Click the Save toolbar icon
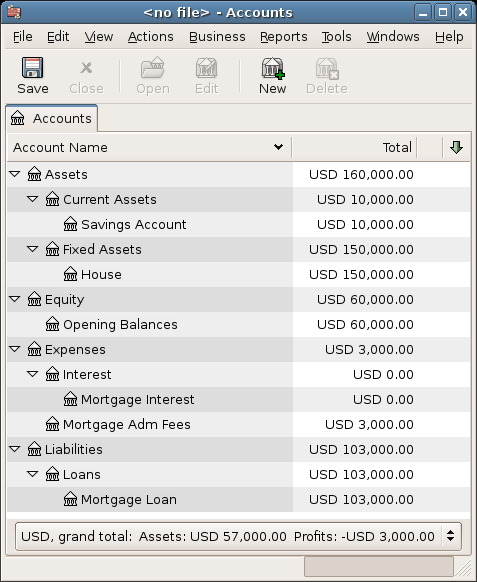Screen dimensions: 477x582 coord(33,68)
